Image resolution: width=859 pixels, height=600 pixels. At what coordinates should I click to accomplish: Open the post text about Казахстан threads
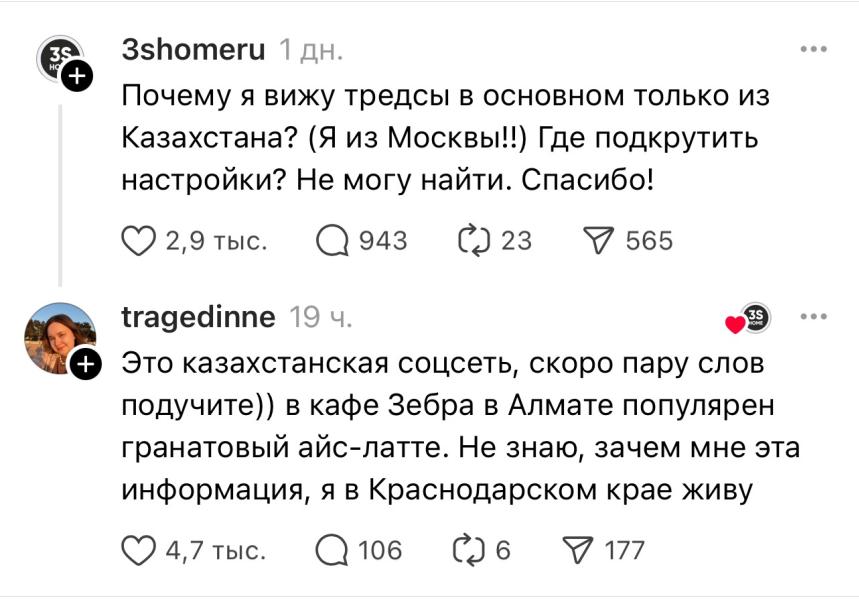click(440, 138)
